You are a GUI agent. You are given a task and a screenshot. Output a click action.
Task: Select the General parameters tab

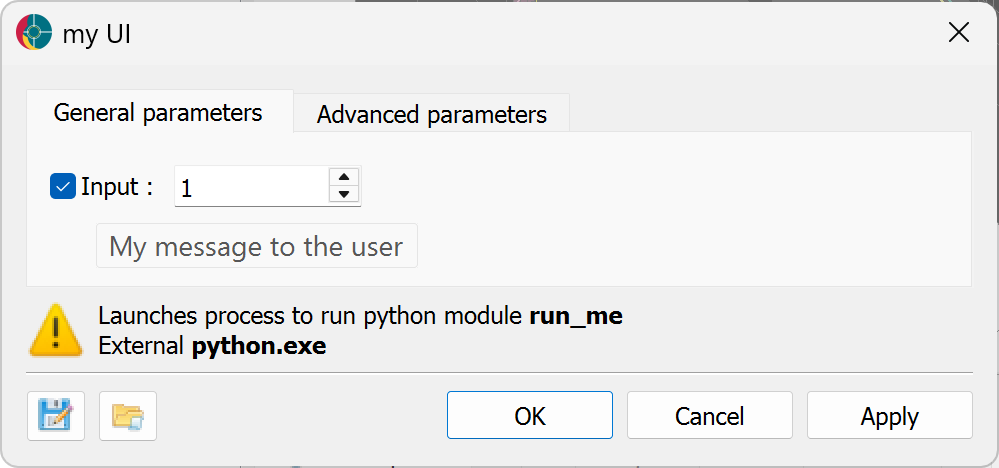pos(158,112)
